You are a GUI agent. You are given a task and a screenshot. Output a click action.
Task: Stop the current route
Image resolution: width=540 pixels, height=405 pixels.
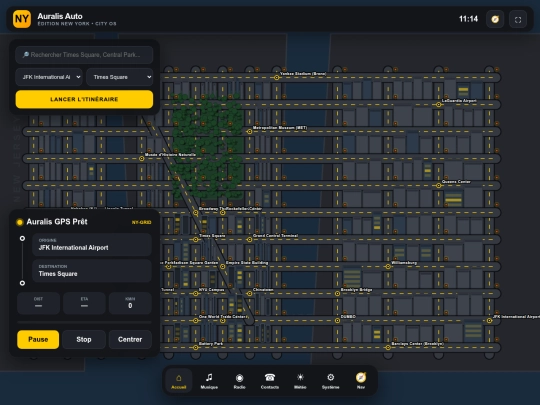coord(84,340)
